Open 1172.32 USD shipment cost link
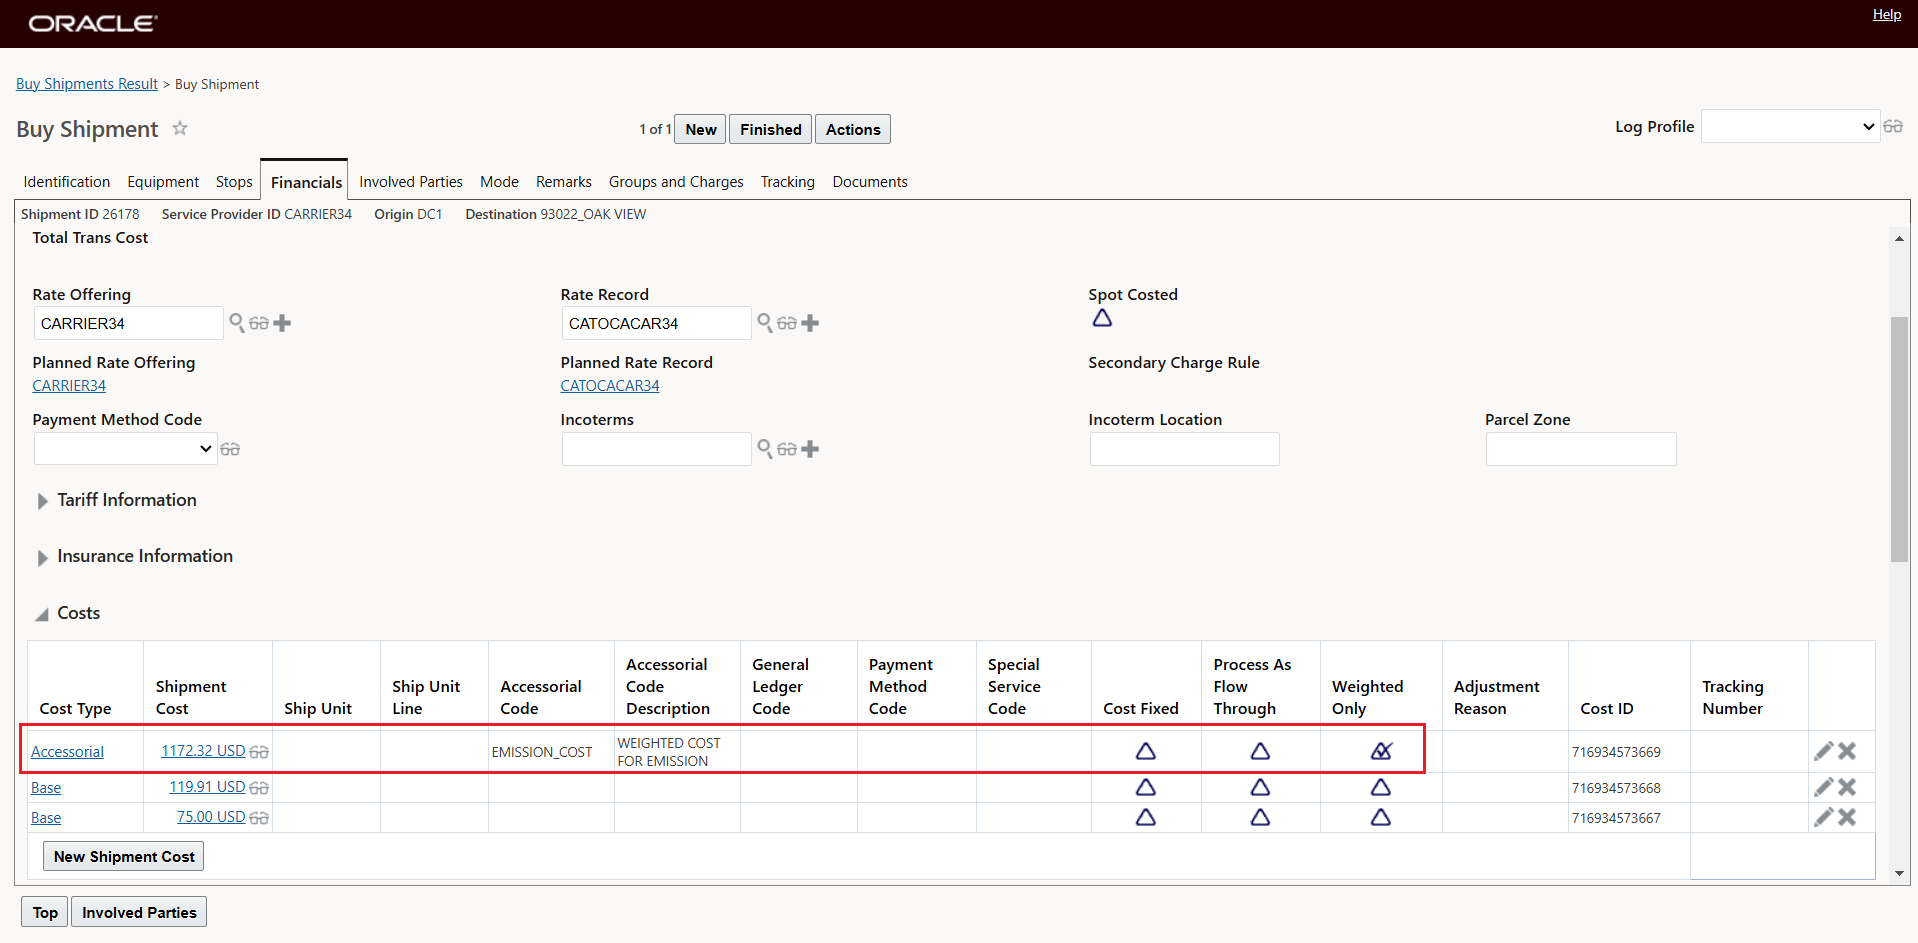 (203, 751)
